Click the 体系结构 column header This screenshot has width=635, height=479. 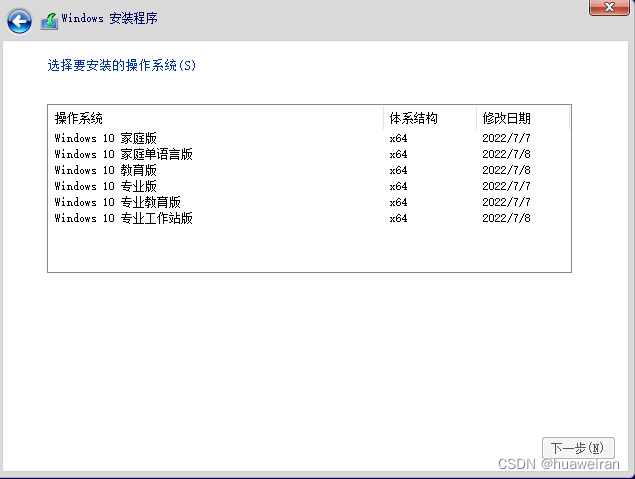point(430,118)
